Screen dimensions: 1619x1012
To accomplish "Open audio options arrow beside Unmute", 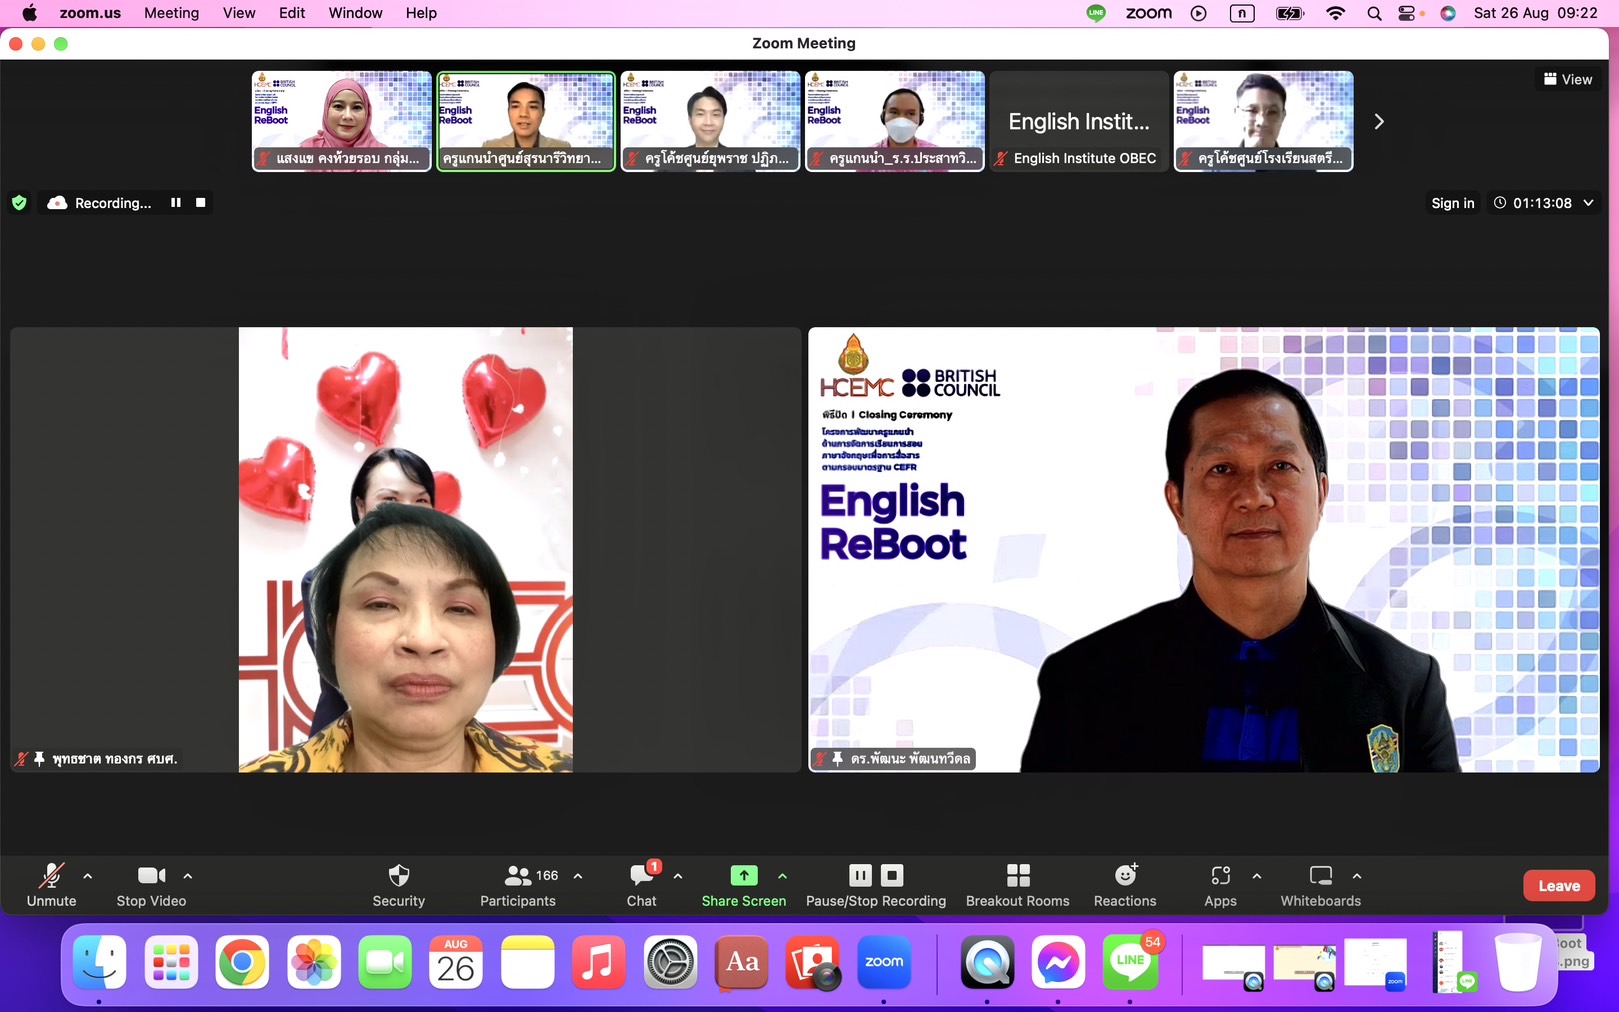I will [x=88, y=876].
